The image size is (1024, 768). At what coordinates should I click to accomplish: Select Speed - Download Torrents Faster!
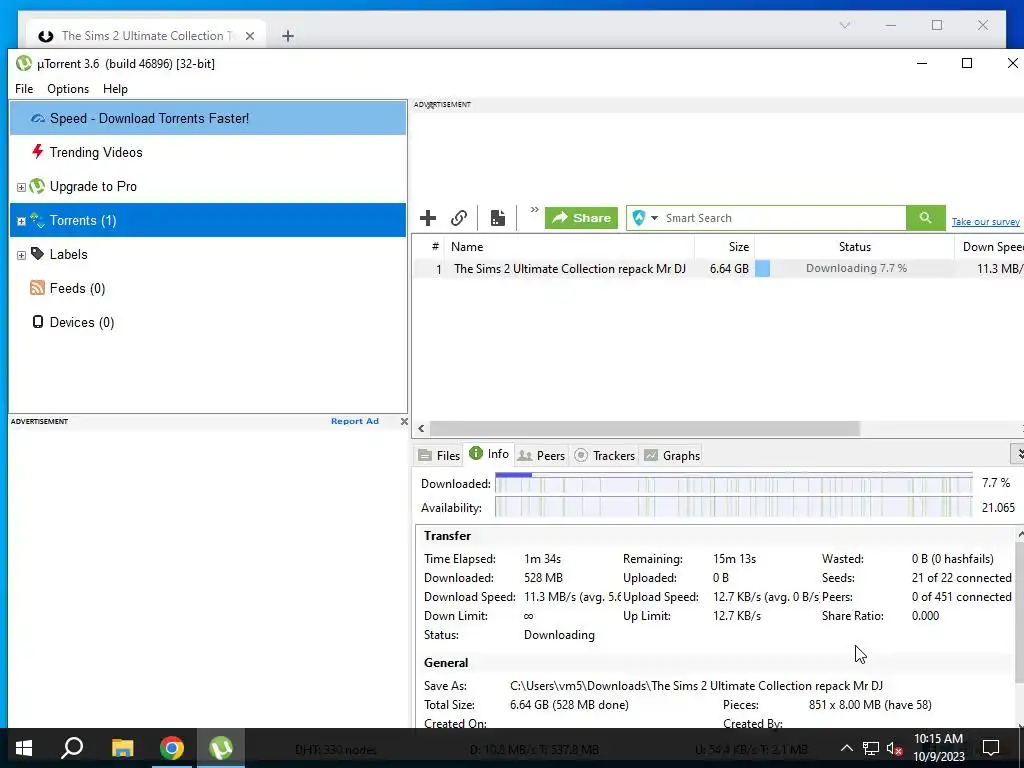(208, 118)
